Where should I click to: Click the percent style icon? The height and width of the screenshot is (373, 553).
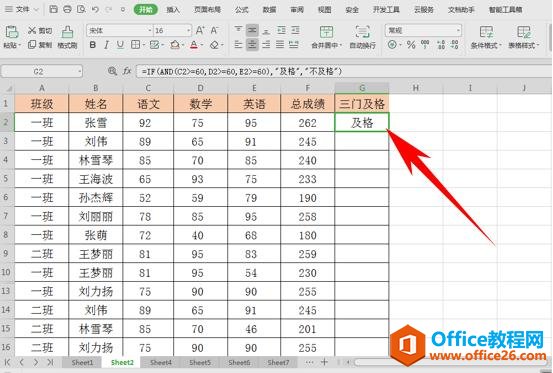411,44
